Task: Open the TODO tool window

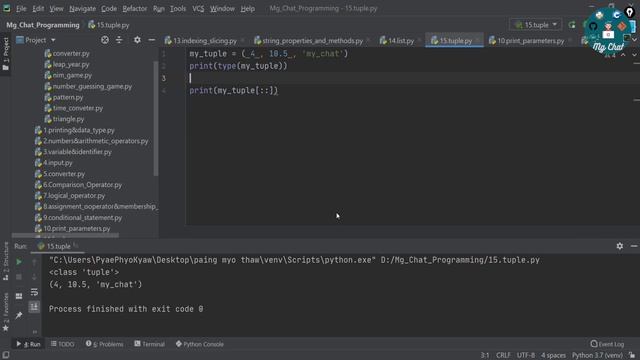Action: click(62, 344)
